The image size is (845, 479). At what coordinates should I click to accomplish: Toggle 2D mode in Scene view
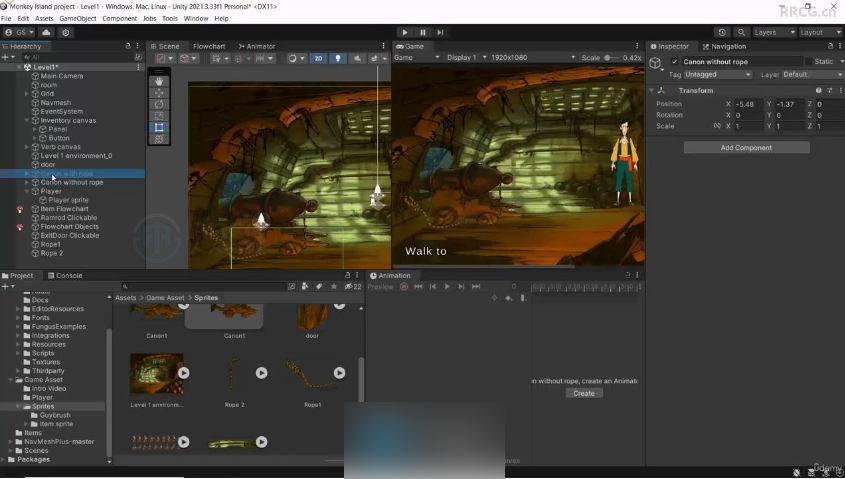pos(318,58)
